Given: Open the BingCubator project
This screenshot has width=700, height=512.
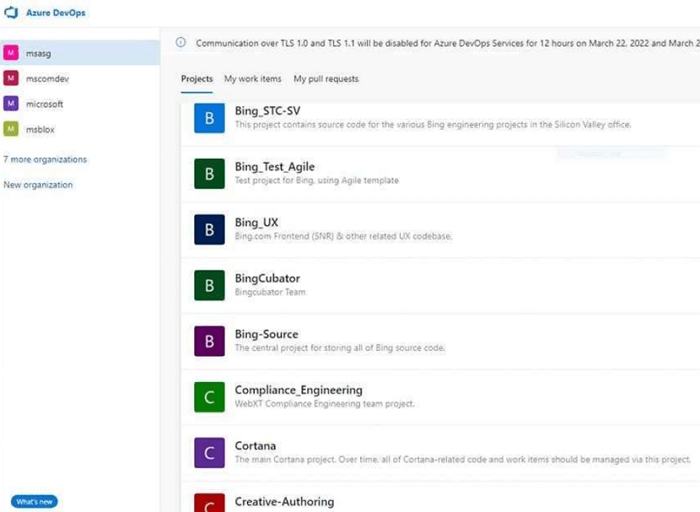Looking at the screenshot, I should click(x=267, y=279).
